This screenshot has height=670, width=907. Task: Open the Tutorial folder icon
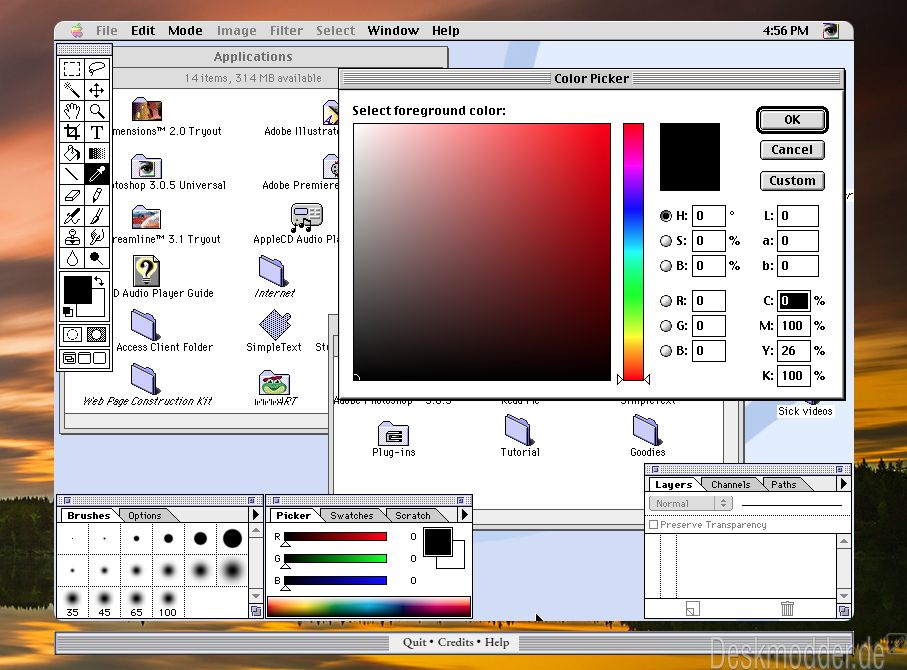pos(519,436)
